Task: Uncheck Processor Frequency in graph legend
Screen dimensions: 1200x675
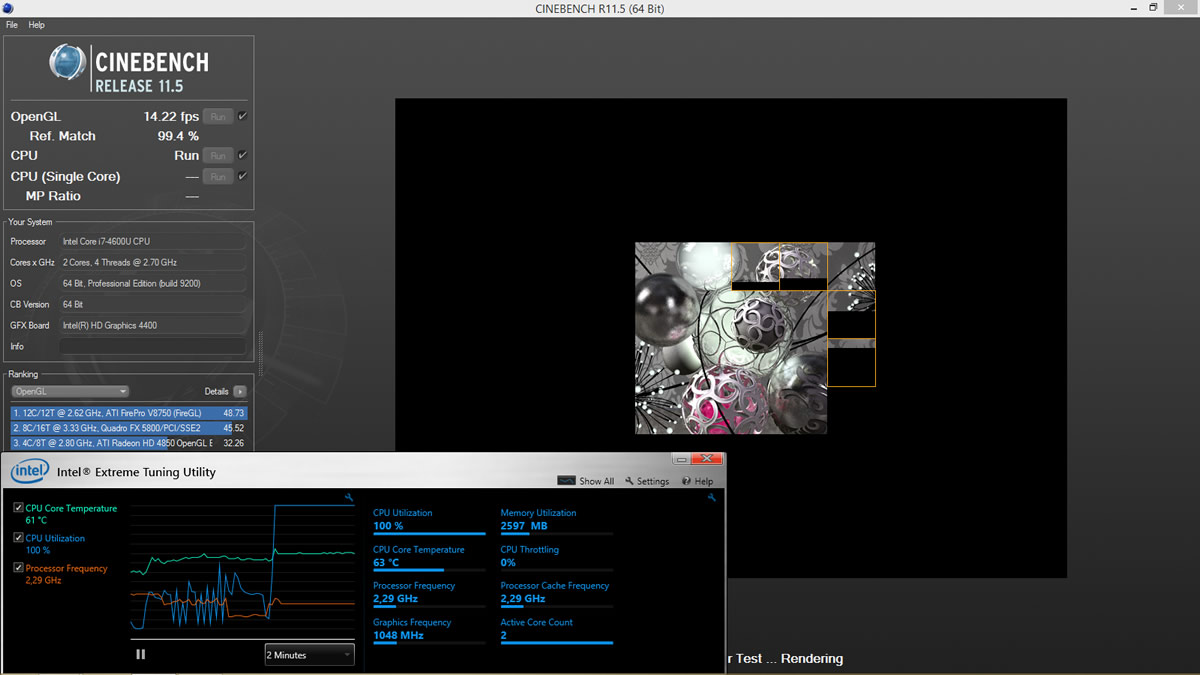Action: (x=19, y=568)
